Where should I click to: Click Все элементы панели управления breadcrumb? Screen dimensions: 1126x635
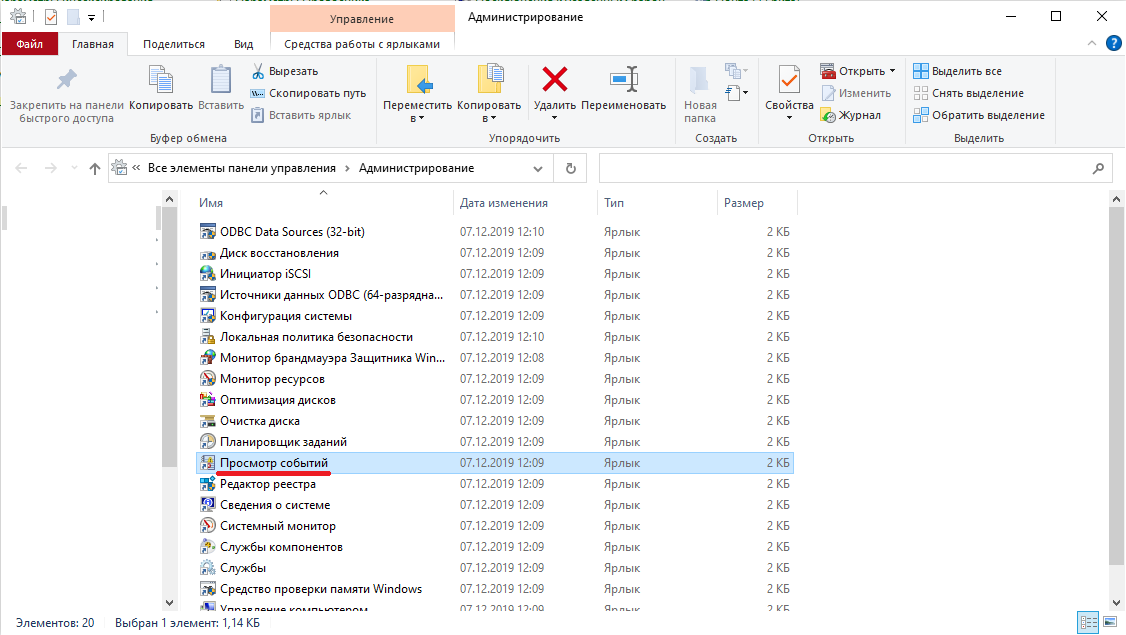[x=241, y=168]
